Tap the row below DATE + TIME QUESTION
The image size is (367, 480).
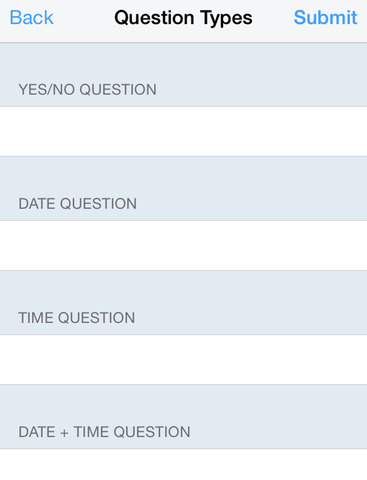183,465
